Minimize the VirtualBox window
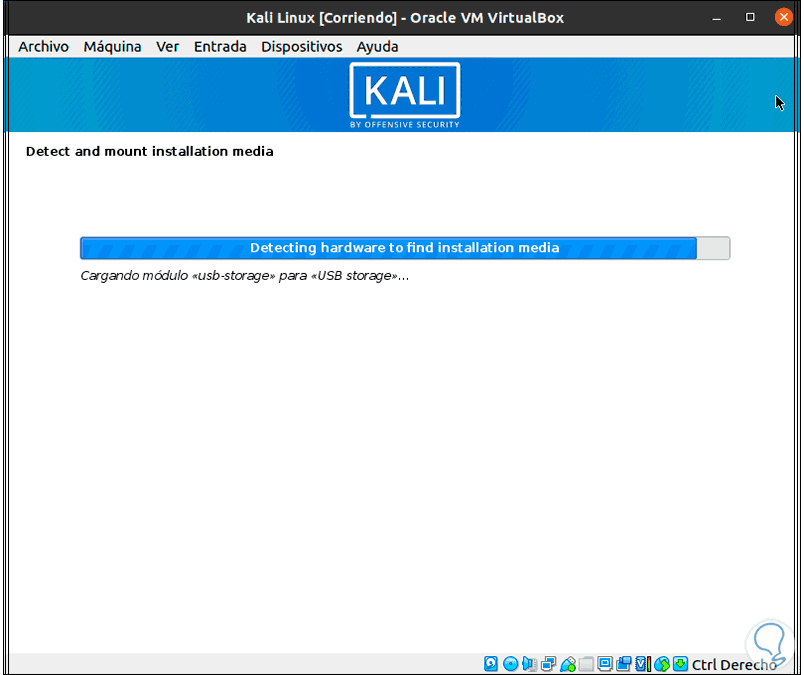The height and width of the screenshot is (675, 804). [x=717, y=18]
